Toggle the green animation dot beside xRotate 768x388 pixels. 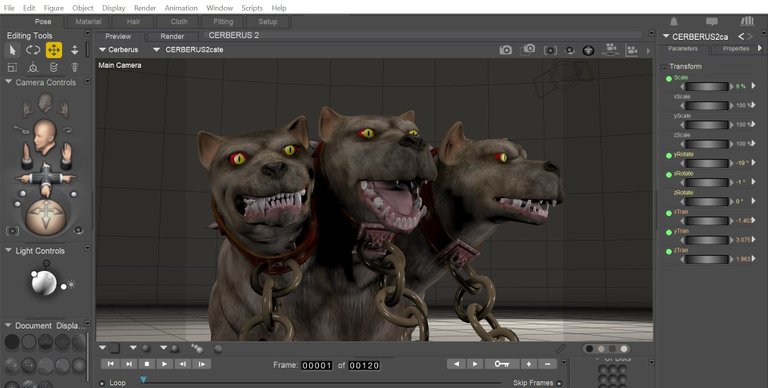click(669, 174)
